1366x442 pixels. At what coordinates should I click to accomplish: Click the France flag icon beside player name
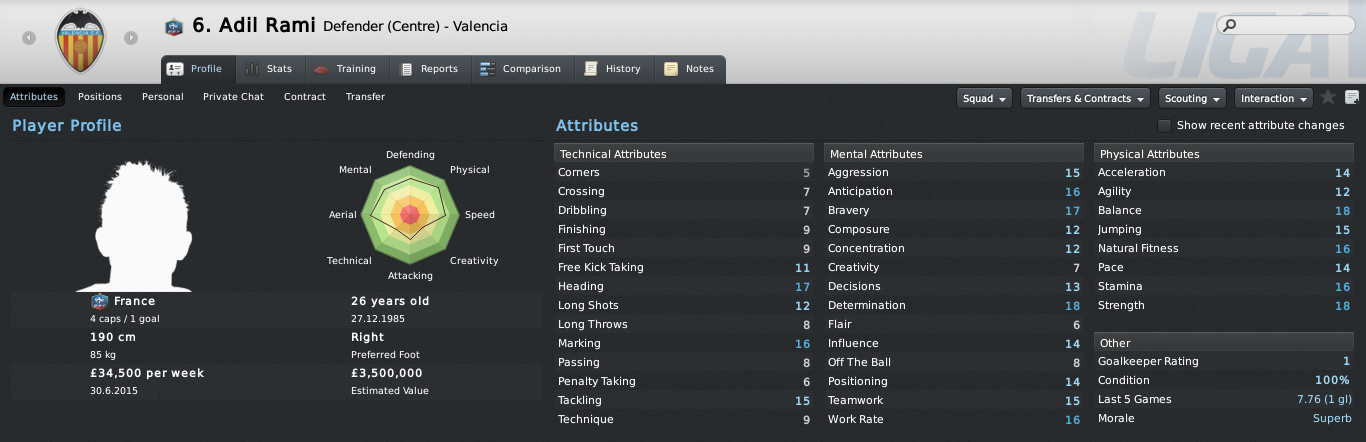(174, 26)
